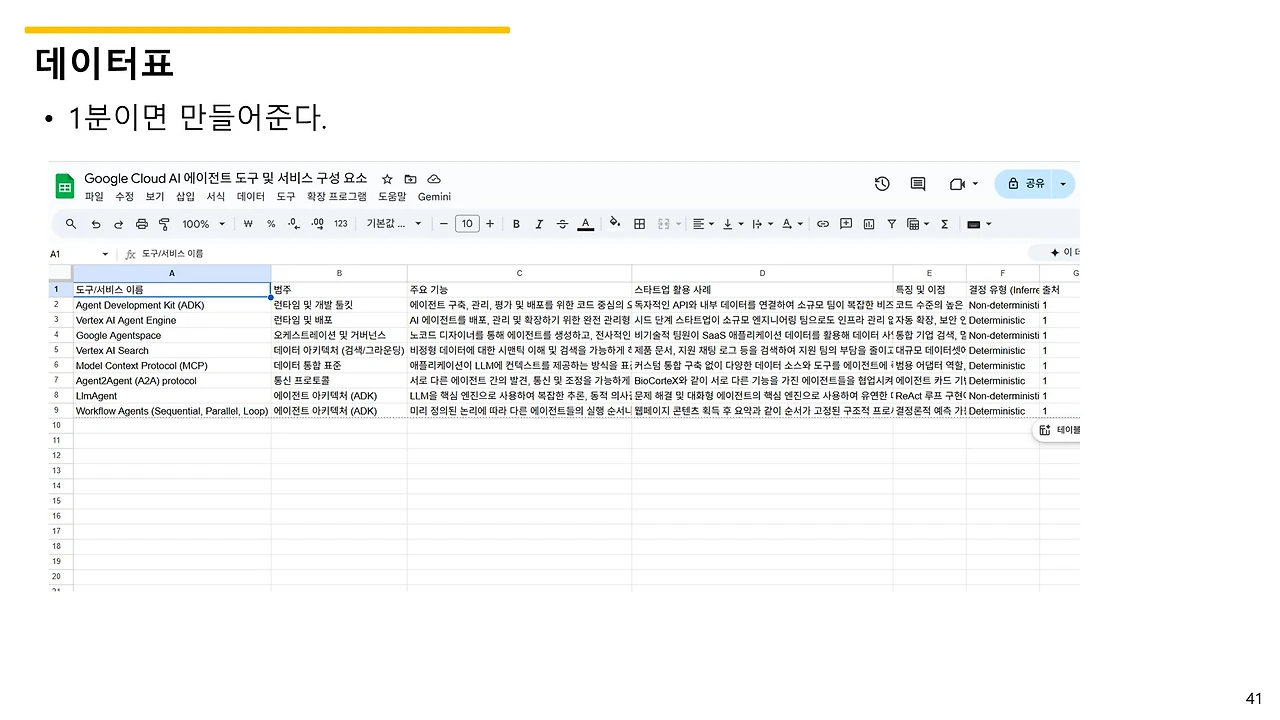Apply currency format with the ₩ icon
The width and height of the screenshot is (1280, 720).
[249, 224]
